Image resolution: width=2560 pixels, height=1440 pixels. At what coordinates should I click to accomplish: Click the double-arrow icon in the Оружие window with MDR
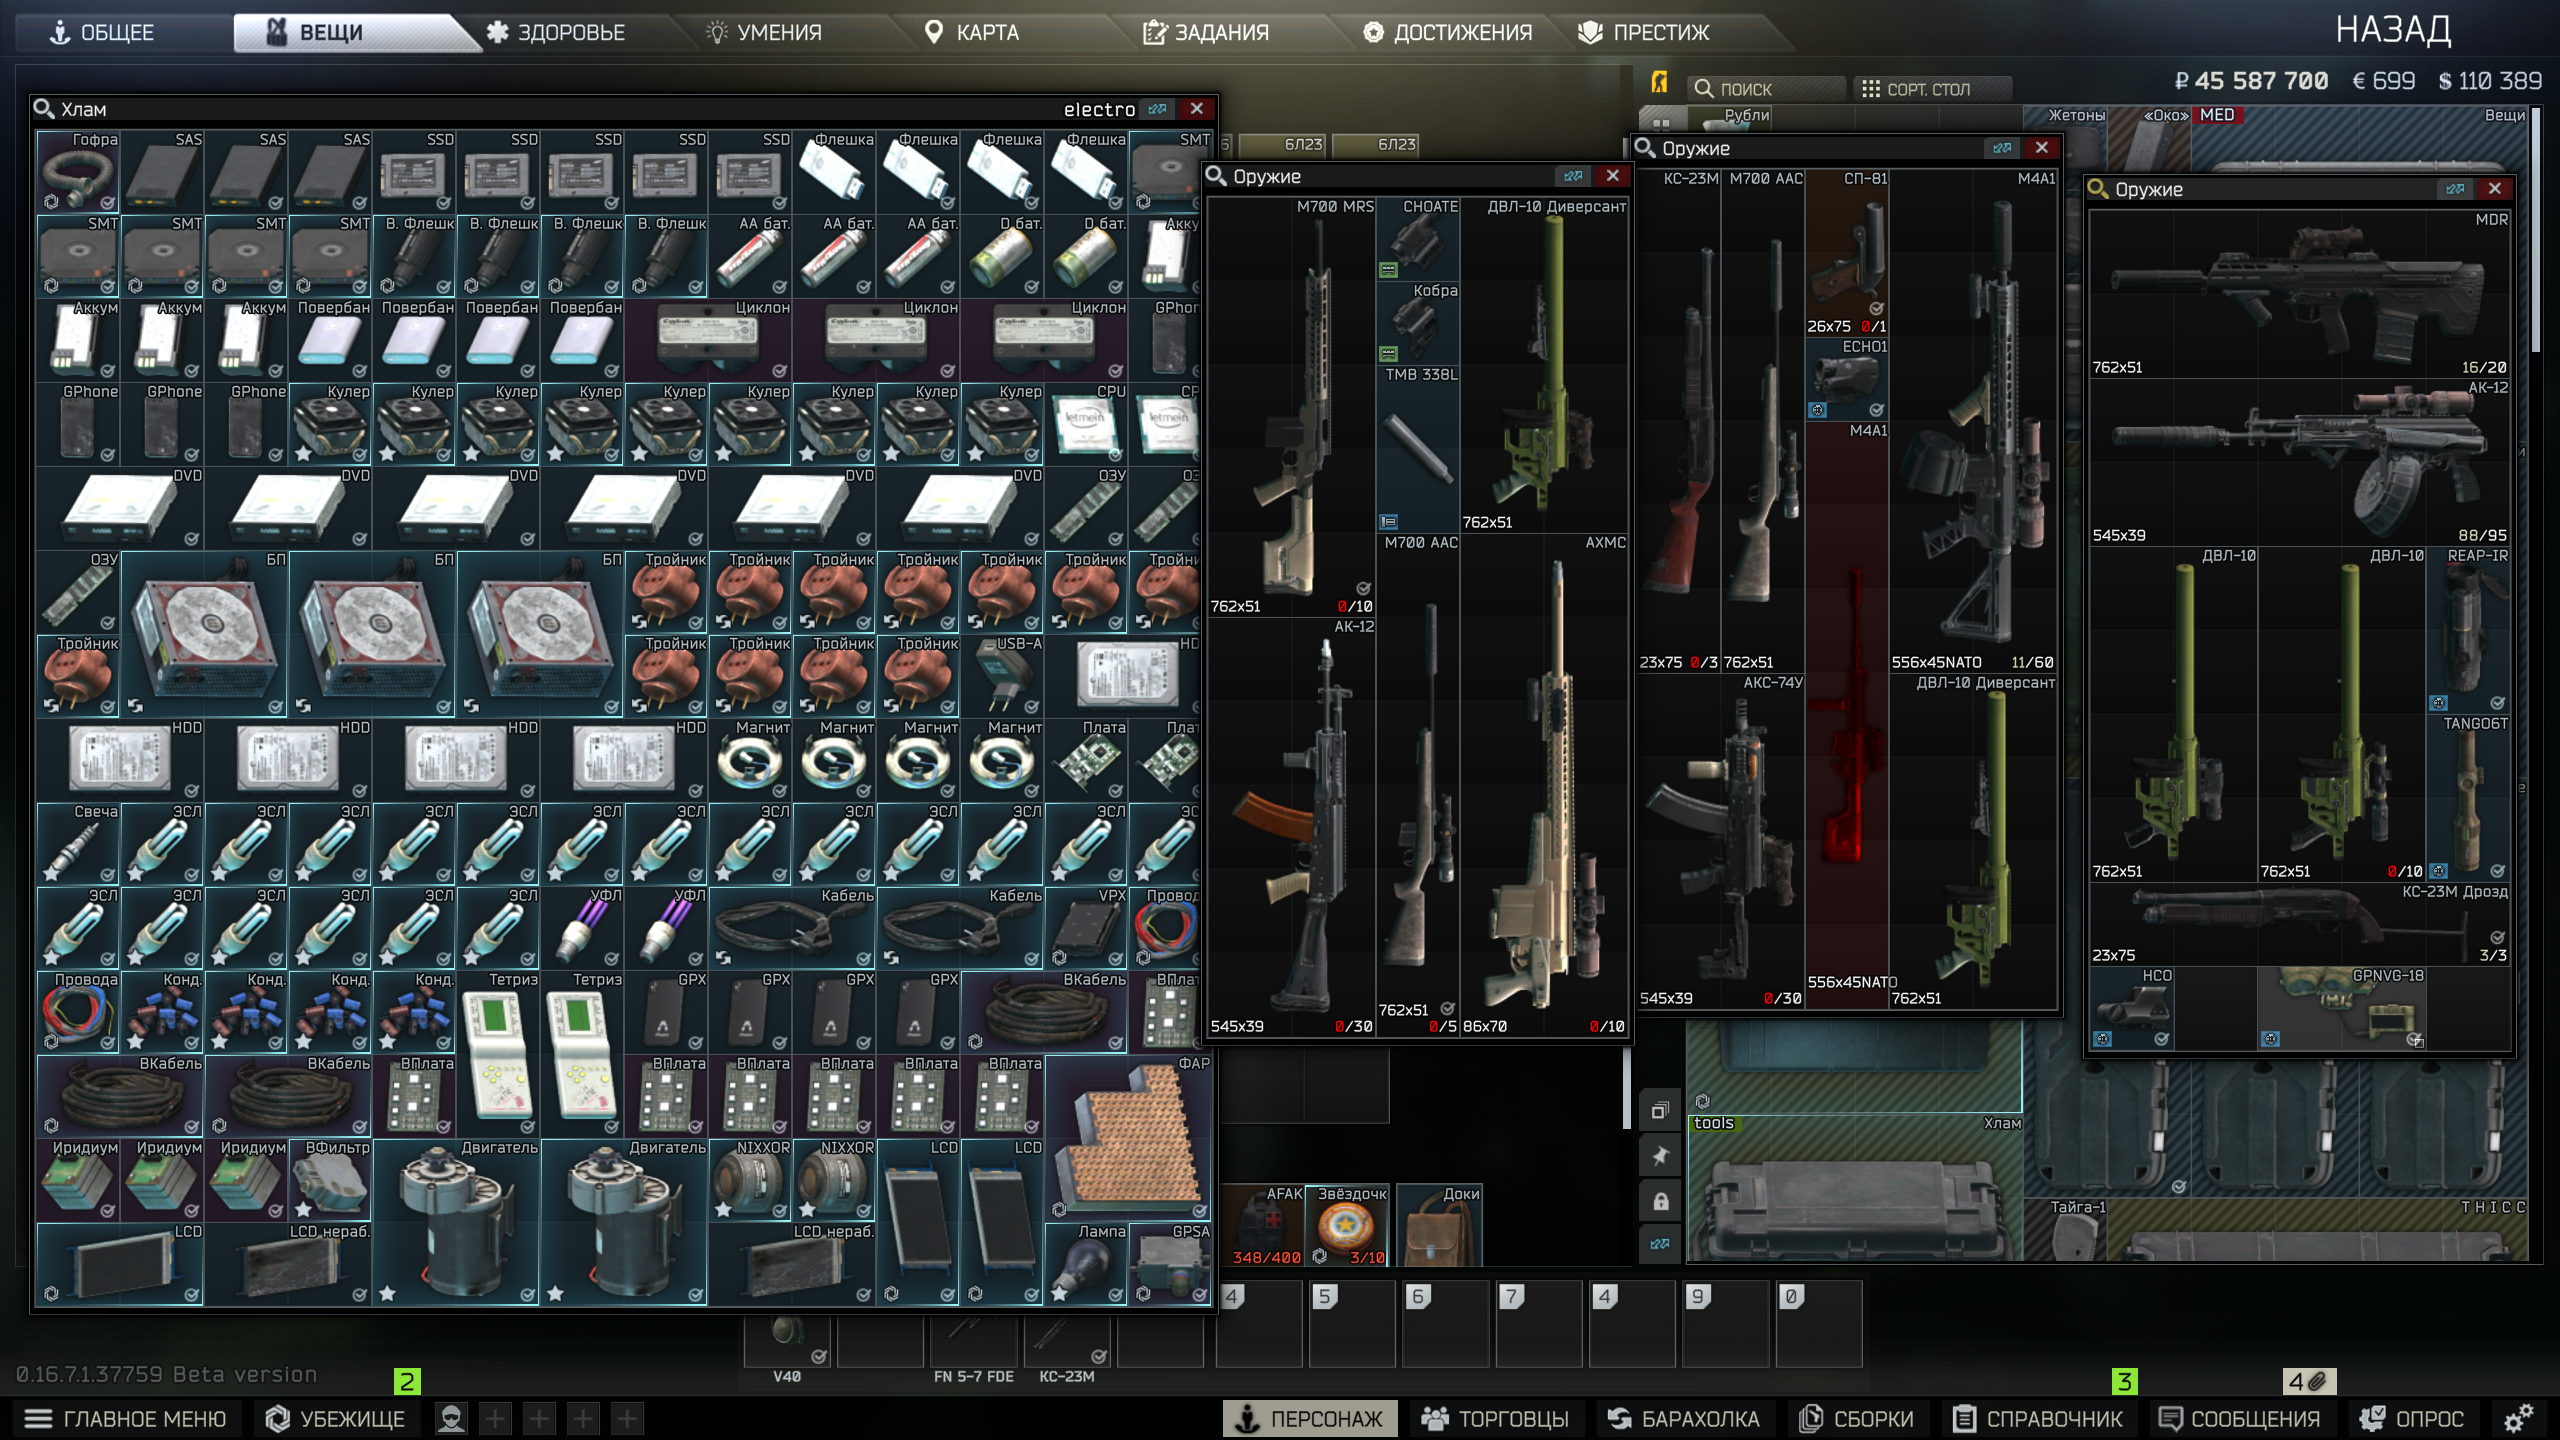(2455, 189)
